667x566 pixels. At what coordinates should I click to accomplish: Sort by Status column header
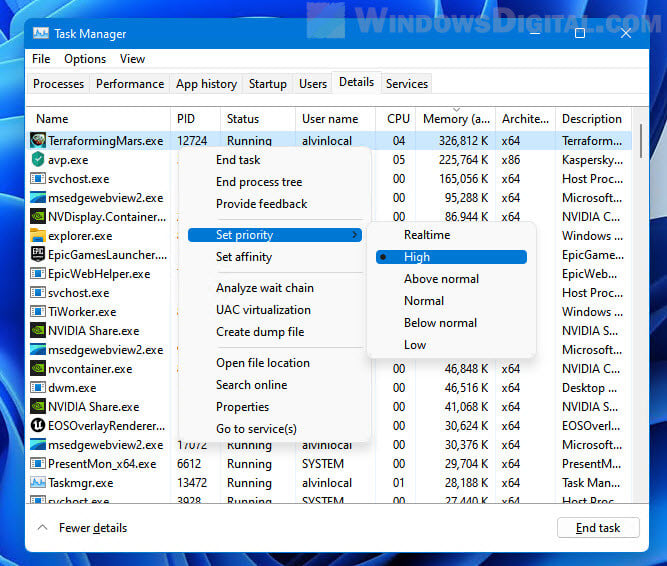(258, 119)
